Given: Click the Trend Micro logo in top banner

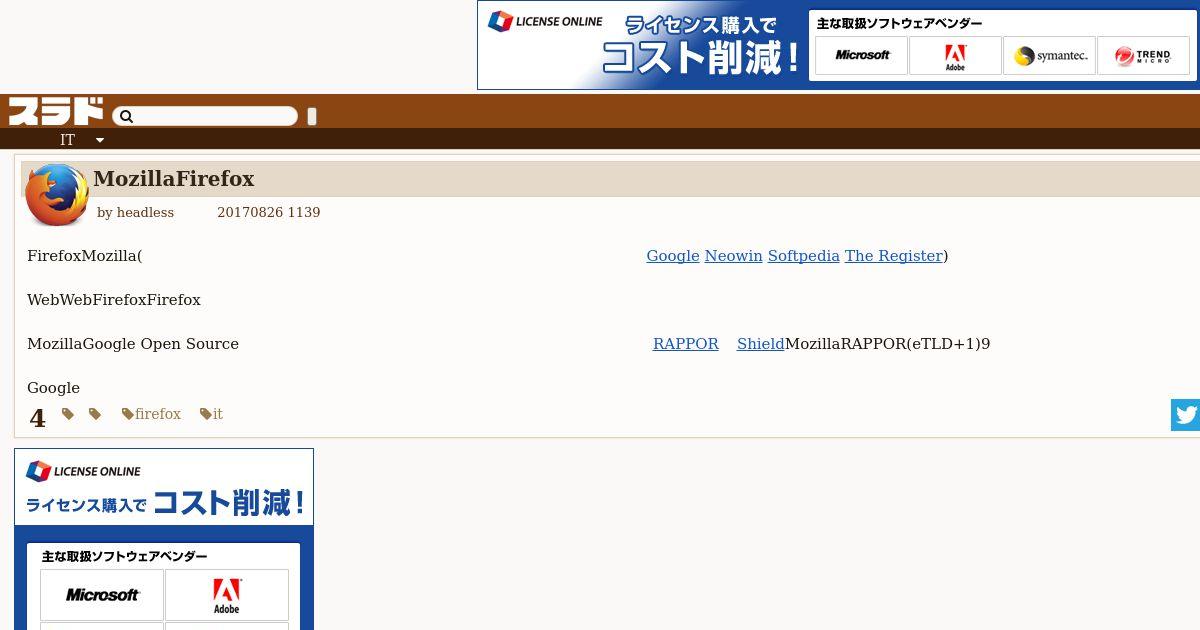Looking at the screenshot, I should coord(1143,56).
